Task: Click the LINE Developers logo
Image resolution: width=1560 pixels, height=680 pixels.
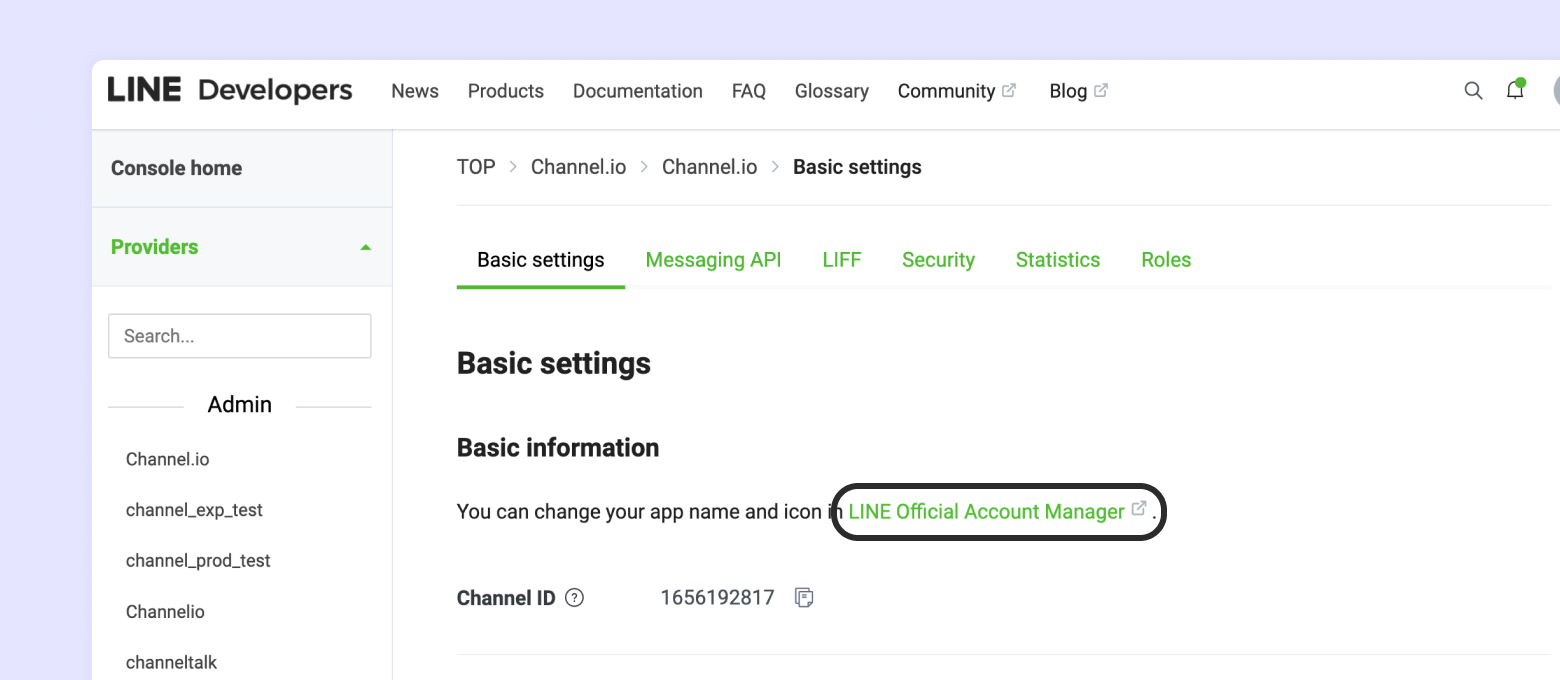Action: (230, 91)
